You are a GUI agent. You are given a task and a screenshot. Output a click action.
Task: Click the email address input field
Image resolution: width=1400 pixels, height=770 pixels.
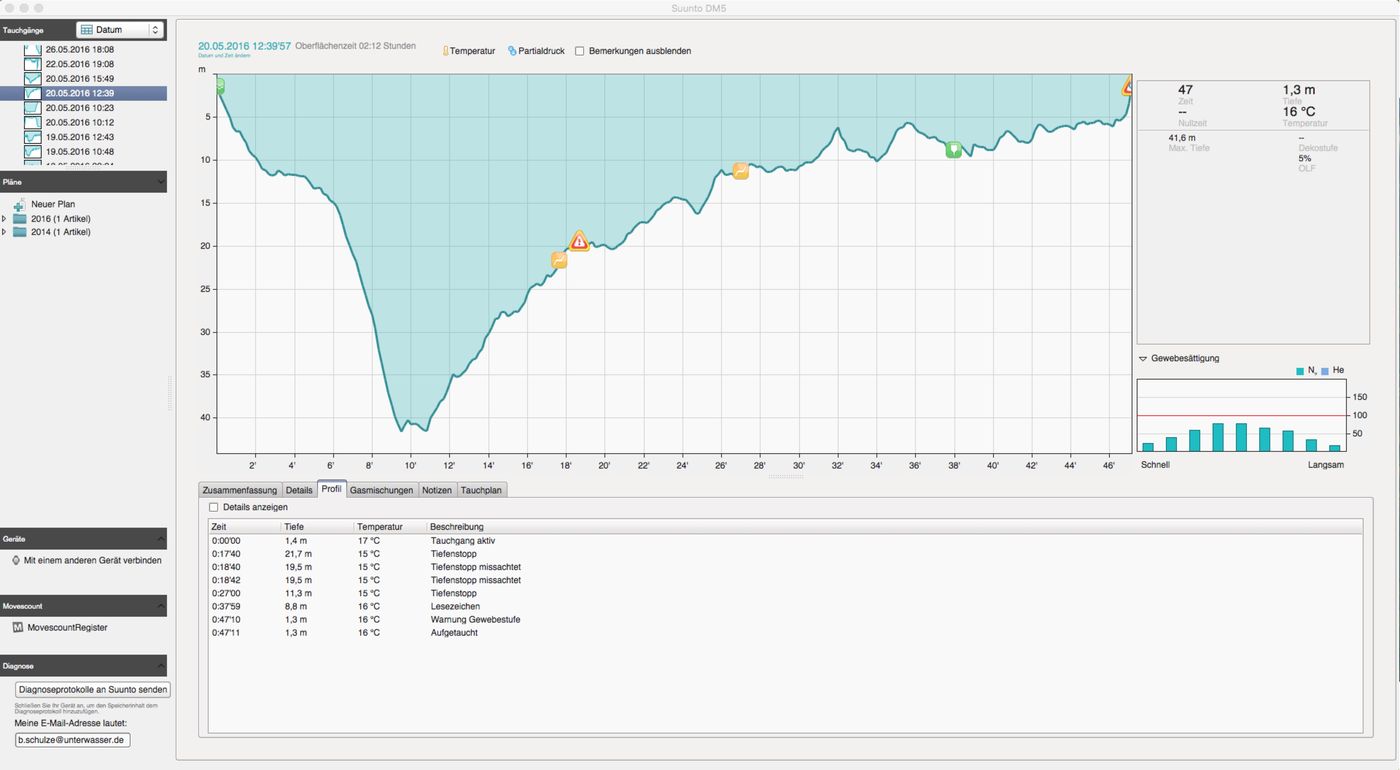(x=73, y=740)
